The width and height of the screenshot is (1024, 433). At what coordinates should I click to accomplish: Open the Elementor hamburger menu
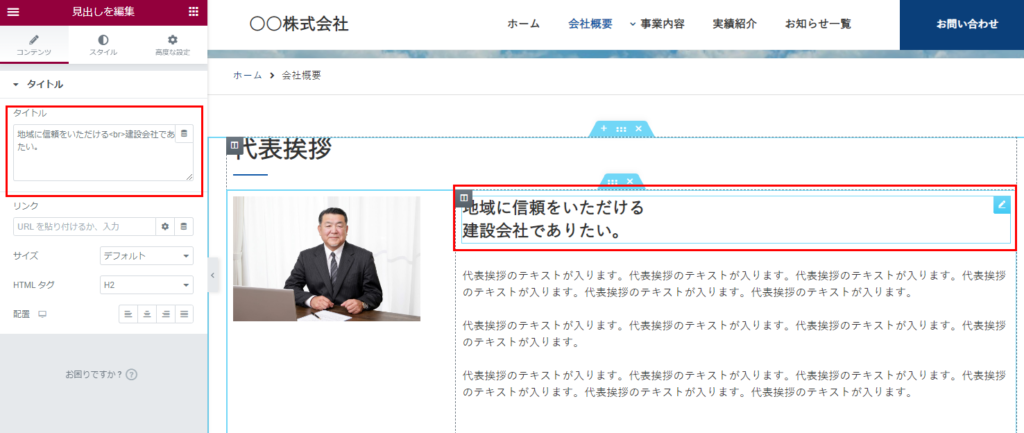(13, 11)
